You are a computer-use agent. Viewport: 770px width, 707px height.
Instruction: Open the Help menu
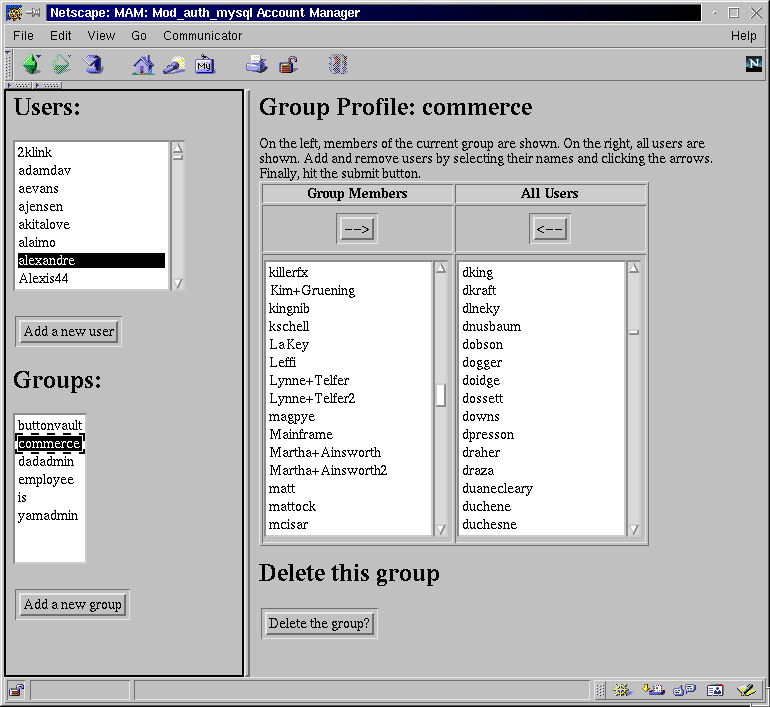743,36
